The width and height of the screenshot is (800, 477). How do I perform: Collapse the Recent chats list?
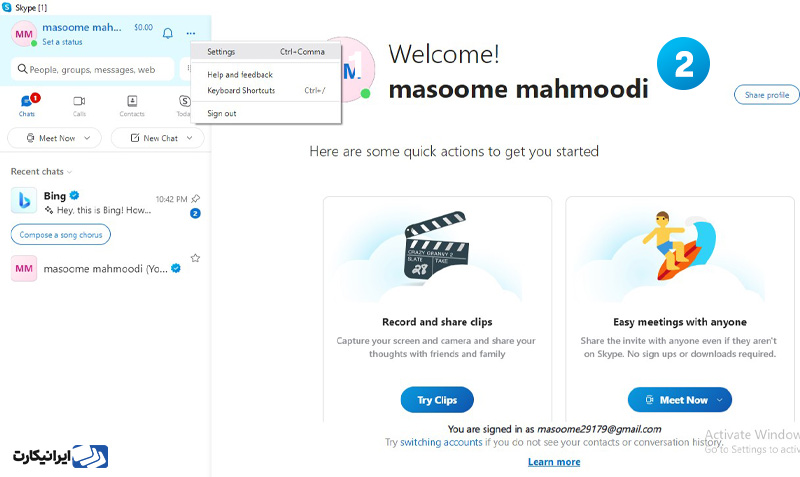coord(41,171)
